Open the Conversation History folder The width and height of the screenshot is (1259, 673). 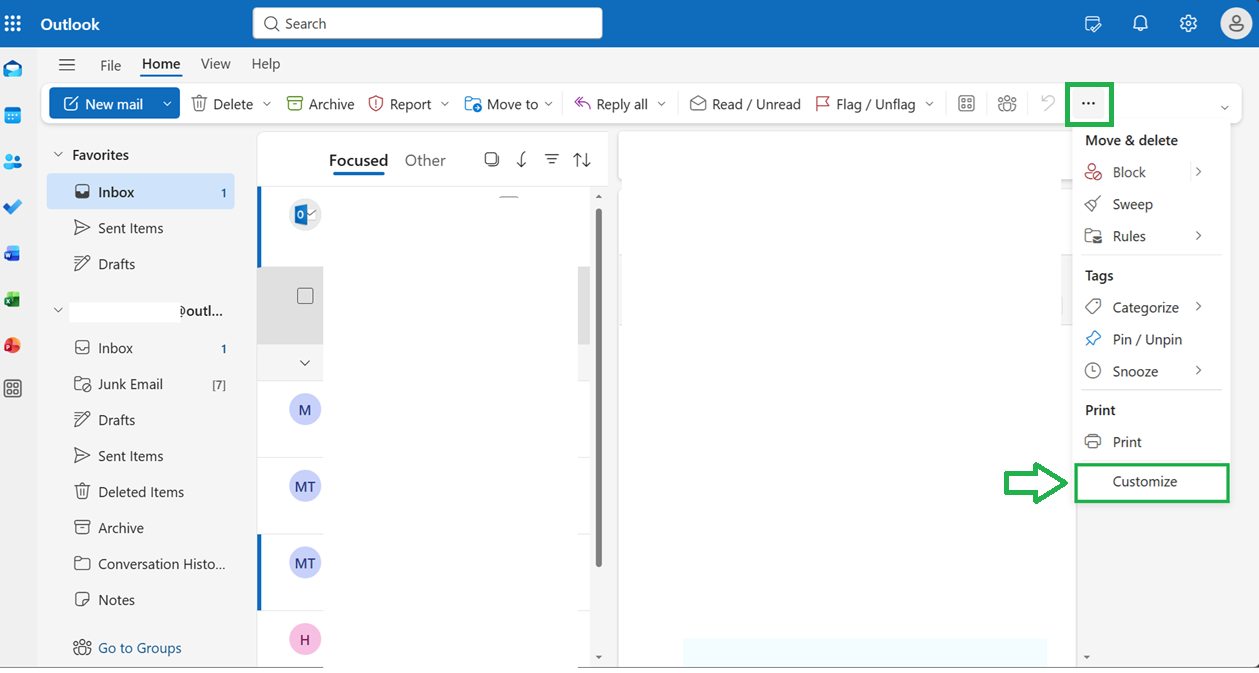(x=141, y=564)
